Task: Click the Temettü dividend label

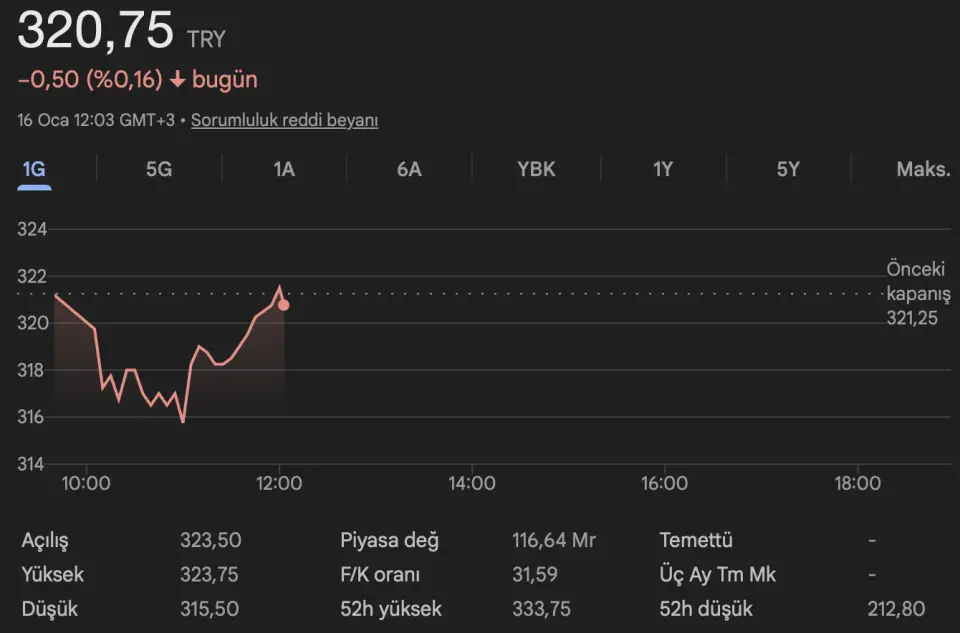Action: coord(696,540)
